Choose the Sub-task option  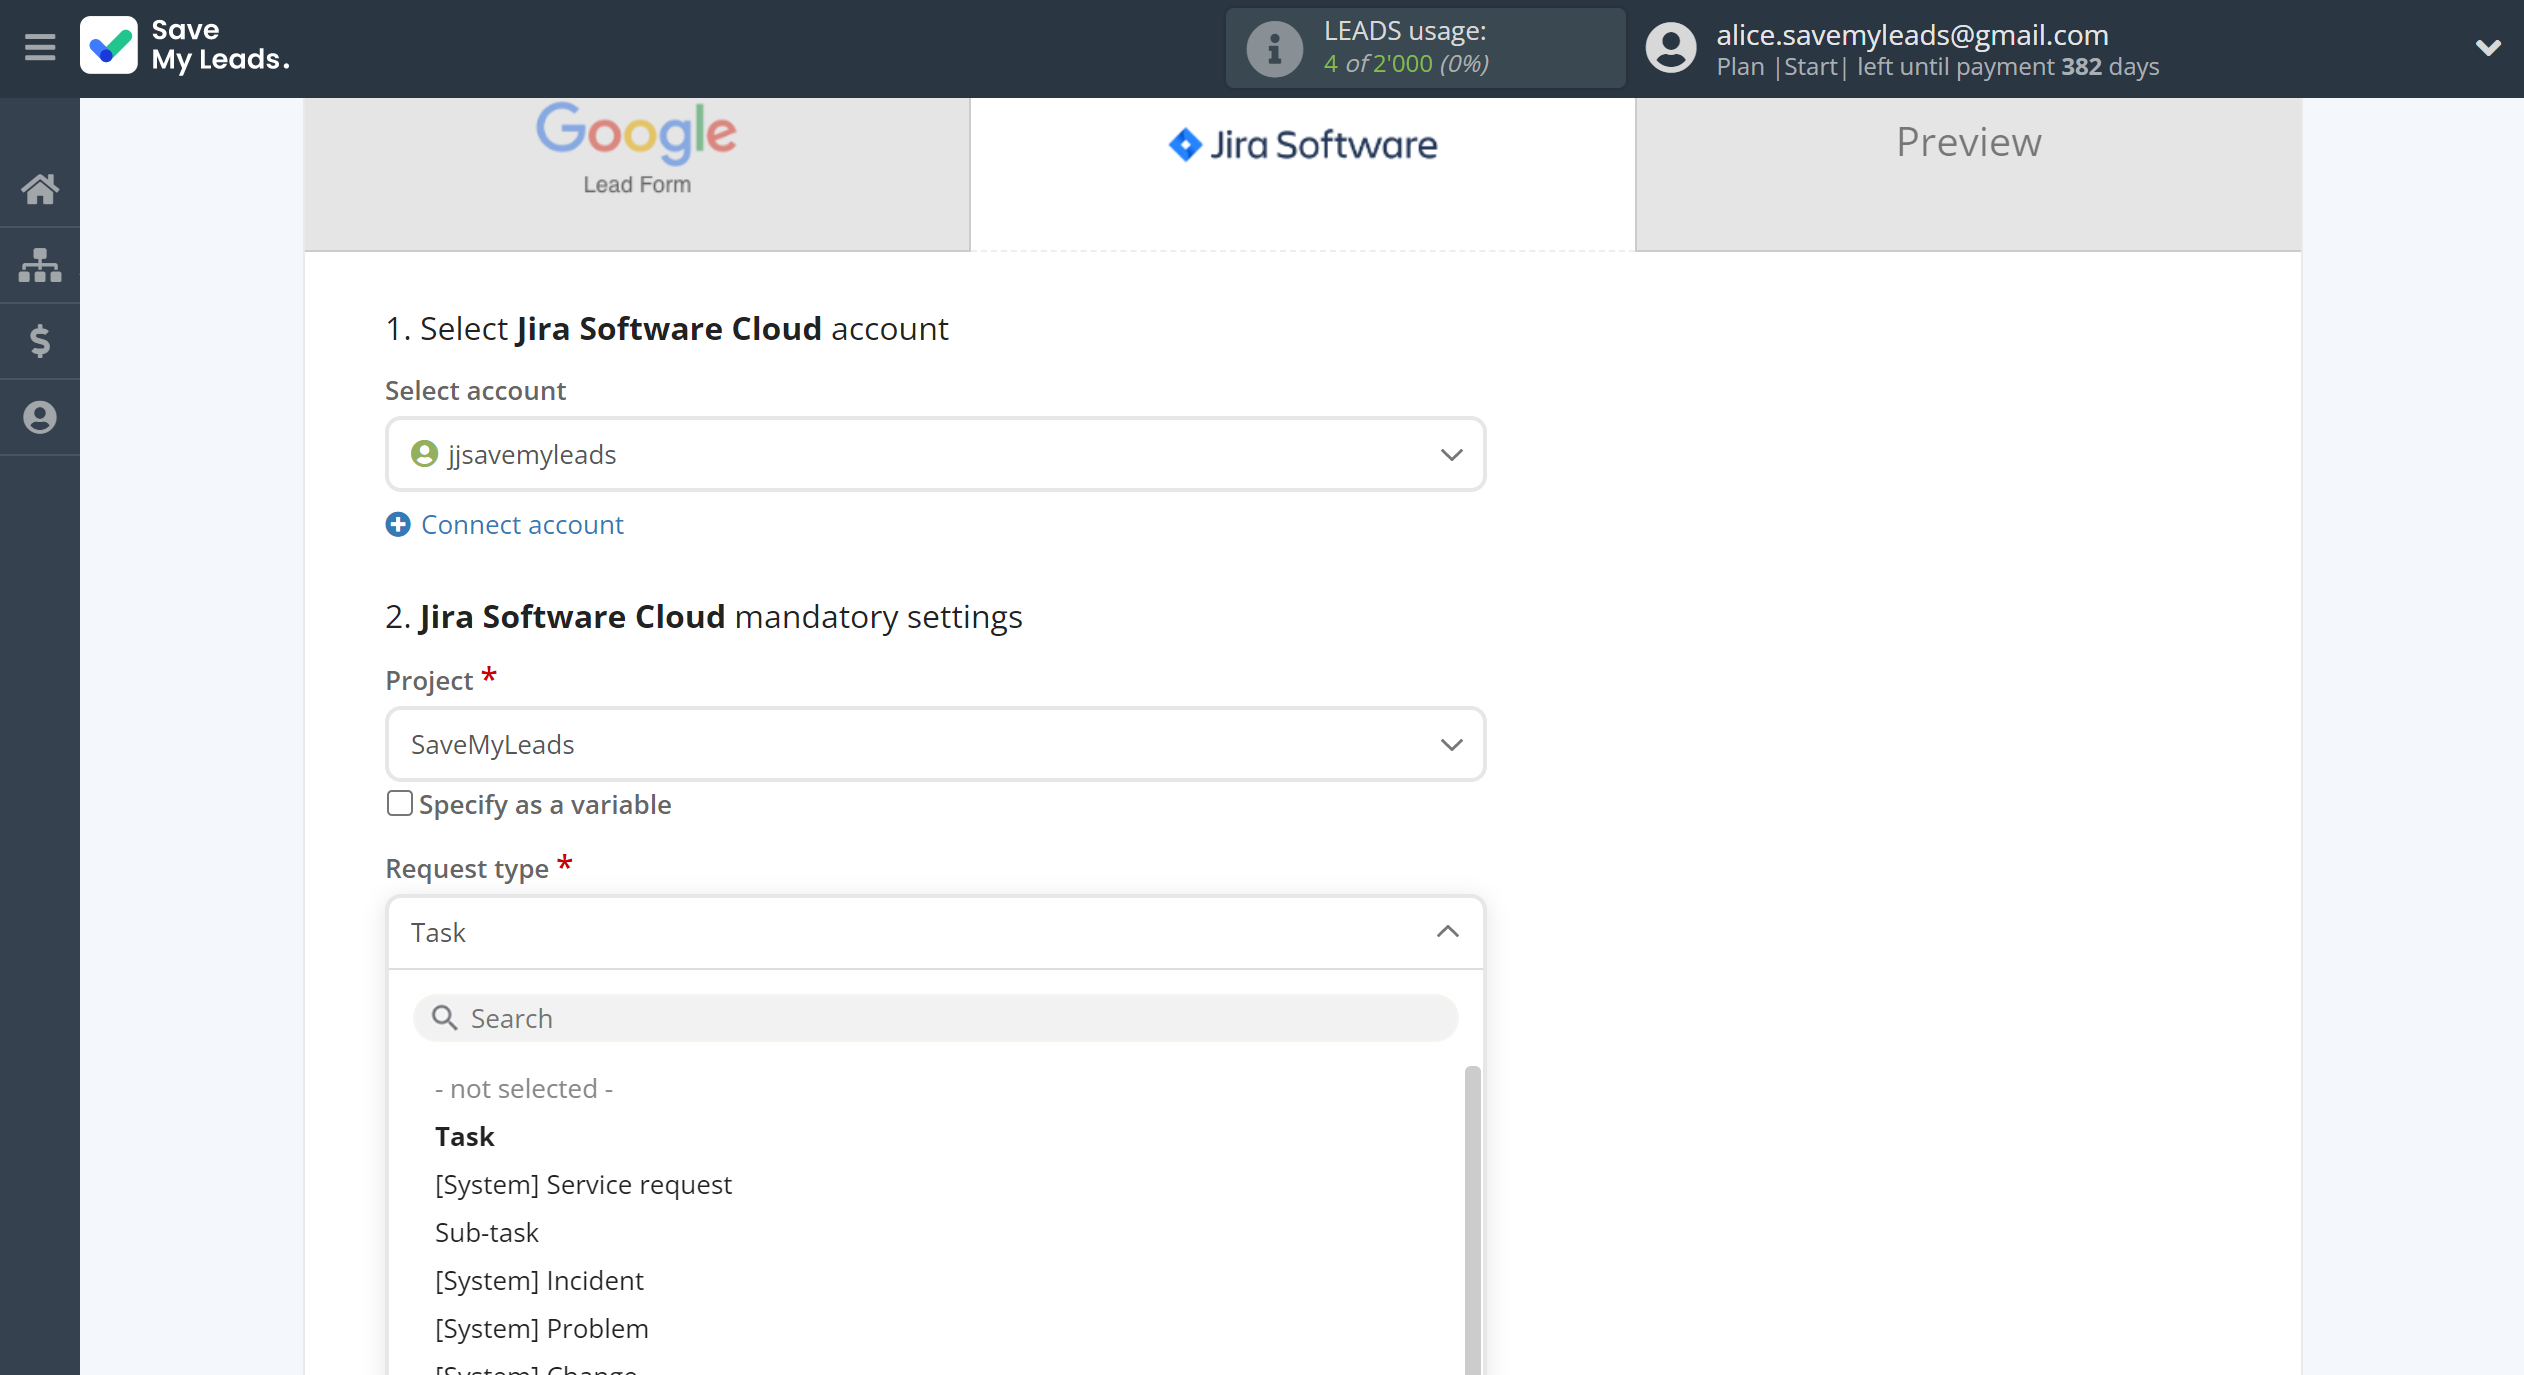[487, 1232]
